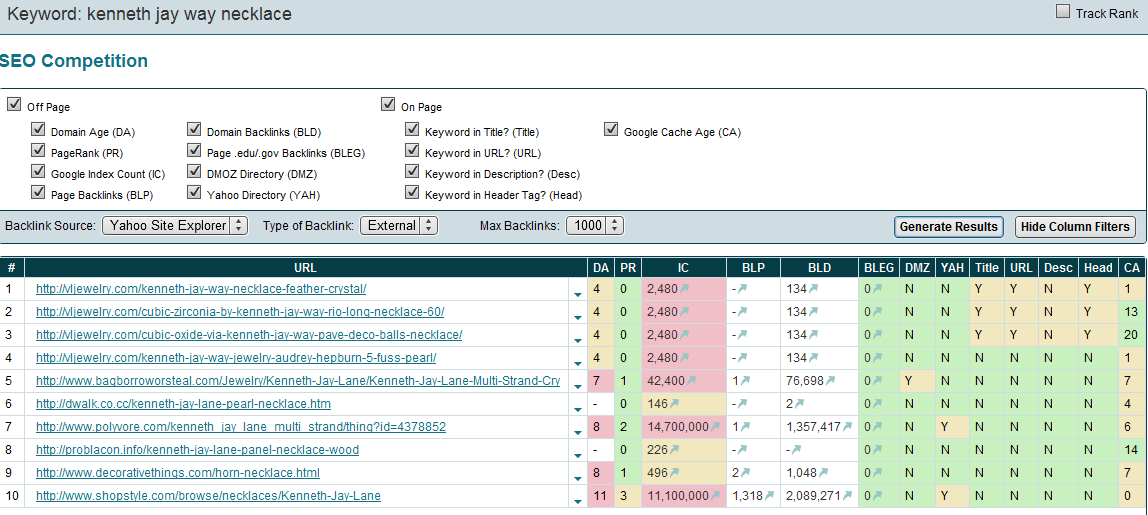Screen dimensions: 1148x515
Task: Open external arrow beside IC 14,700,000
Action: [x=716, y=427]
